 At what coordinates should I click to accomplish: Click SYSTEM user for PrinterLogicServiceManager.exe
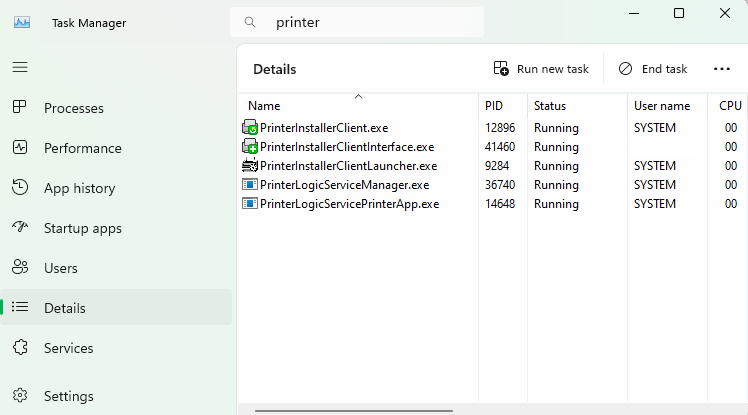(x=655, y=185)
